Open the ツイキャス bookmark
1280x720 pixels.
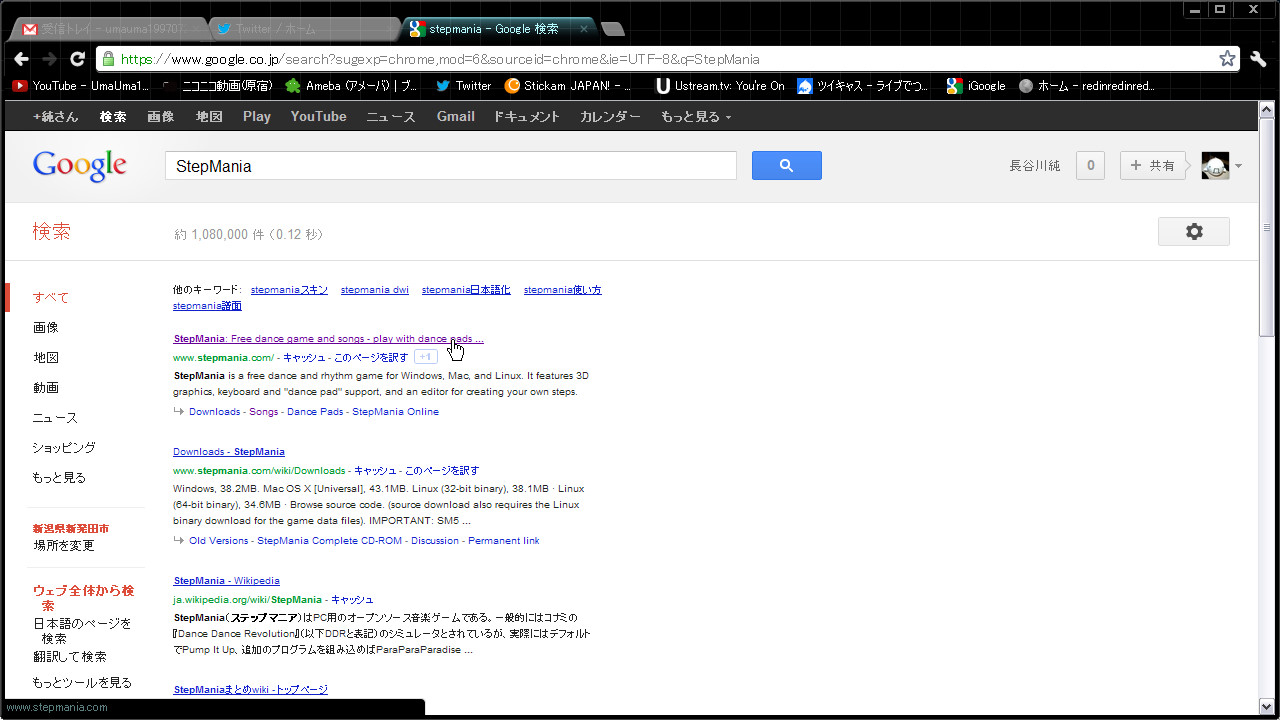(x=863, y=86)
